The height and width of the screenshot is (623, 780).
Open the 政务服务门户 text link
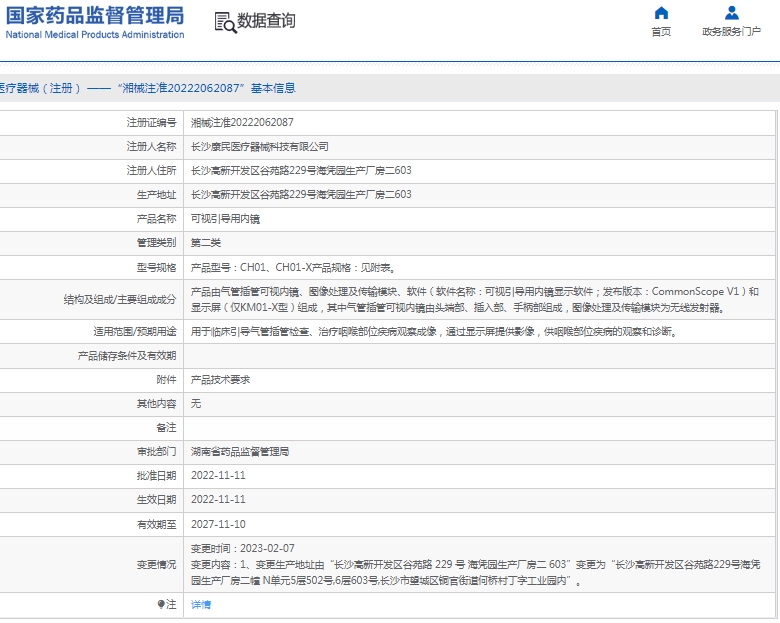(x=731, y=32)
